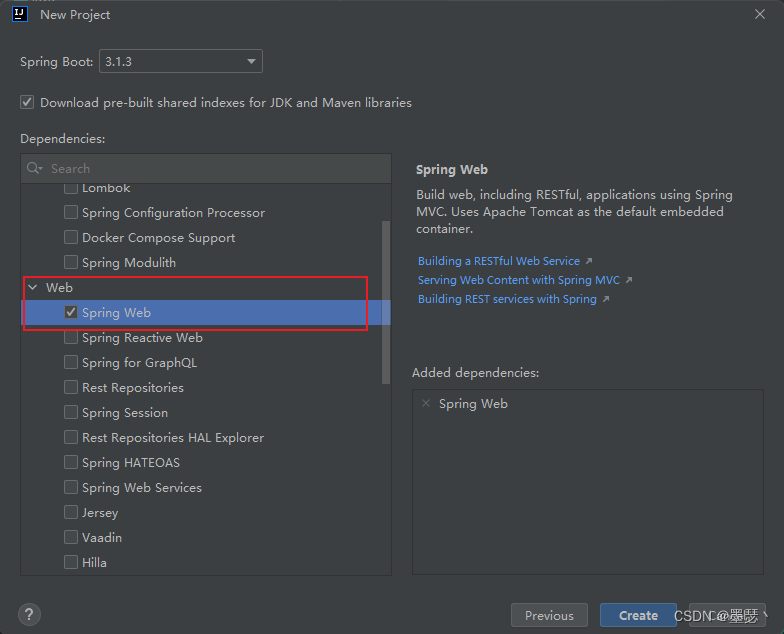Enable Docker Compose Support dependency
784x634 pixels.
(71, 237)
